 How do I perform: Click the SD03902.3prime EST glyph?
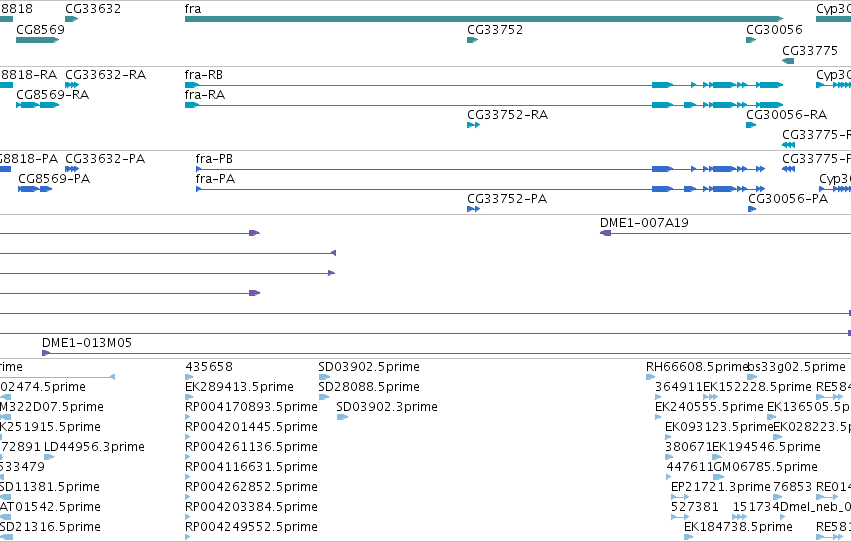[342, 417]
